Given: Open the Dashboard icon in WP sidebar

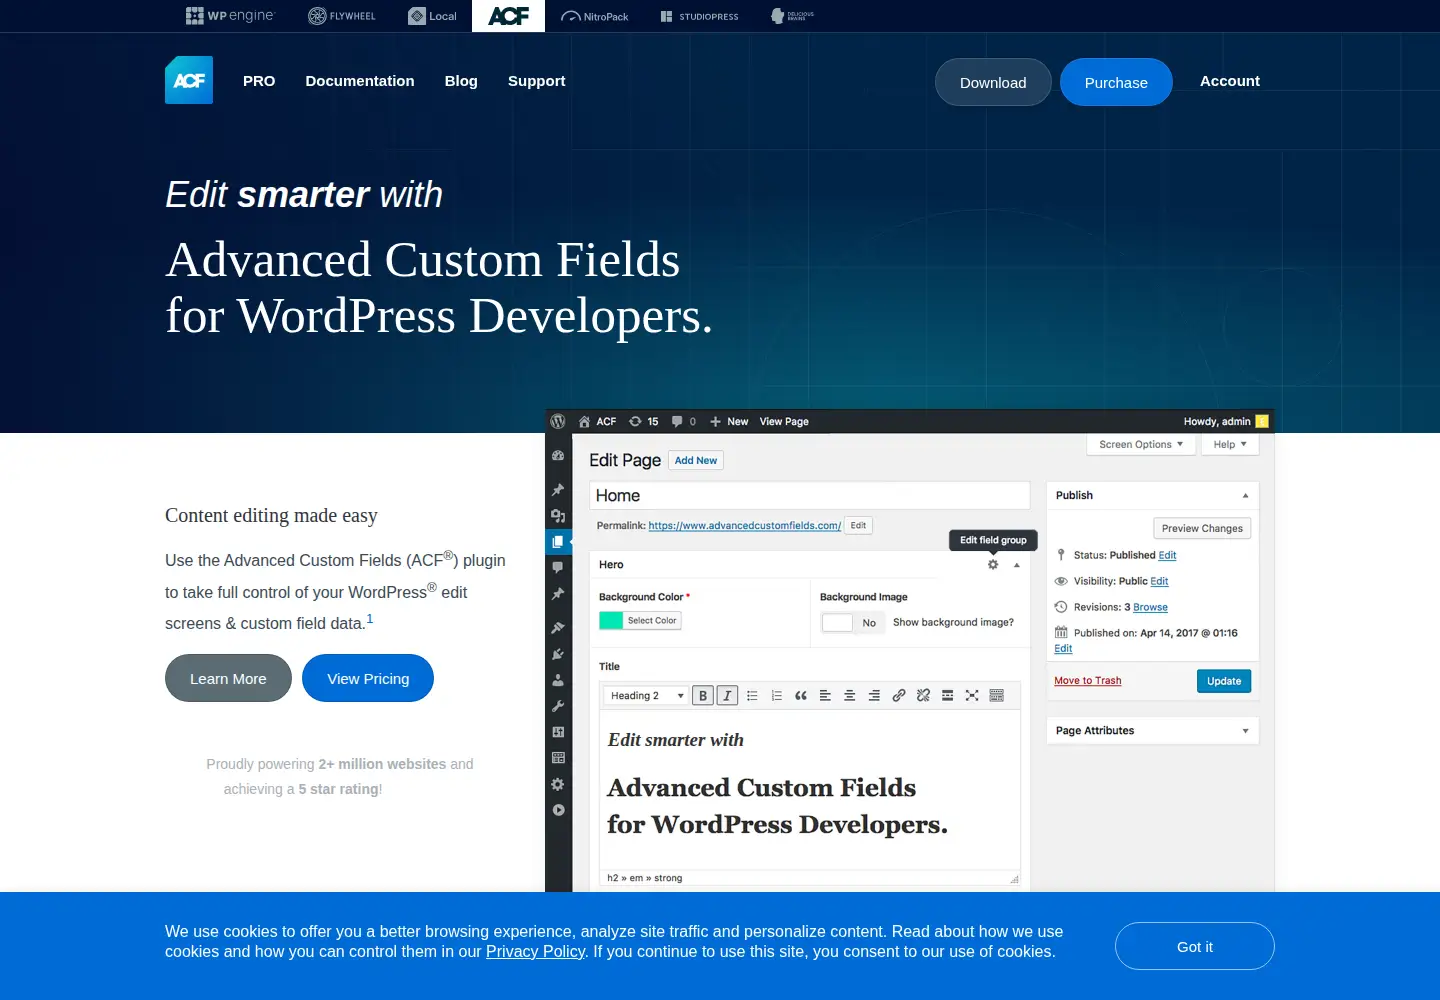Looking at the screenshot, I should [x=558, y=455].
